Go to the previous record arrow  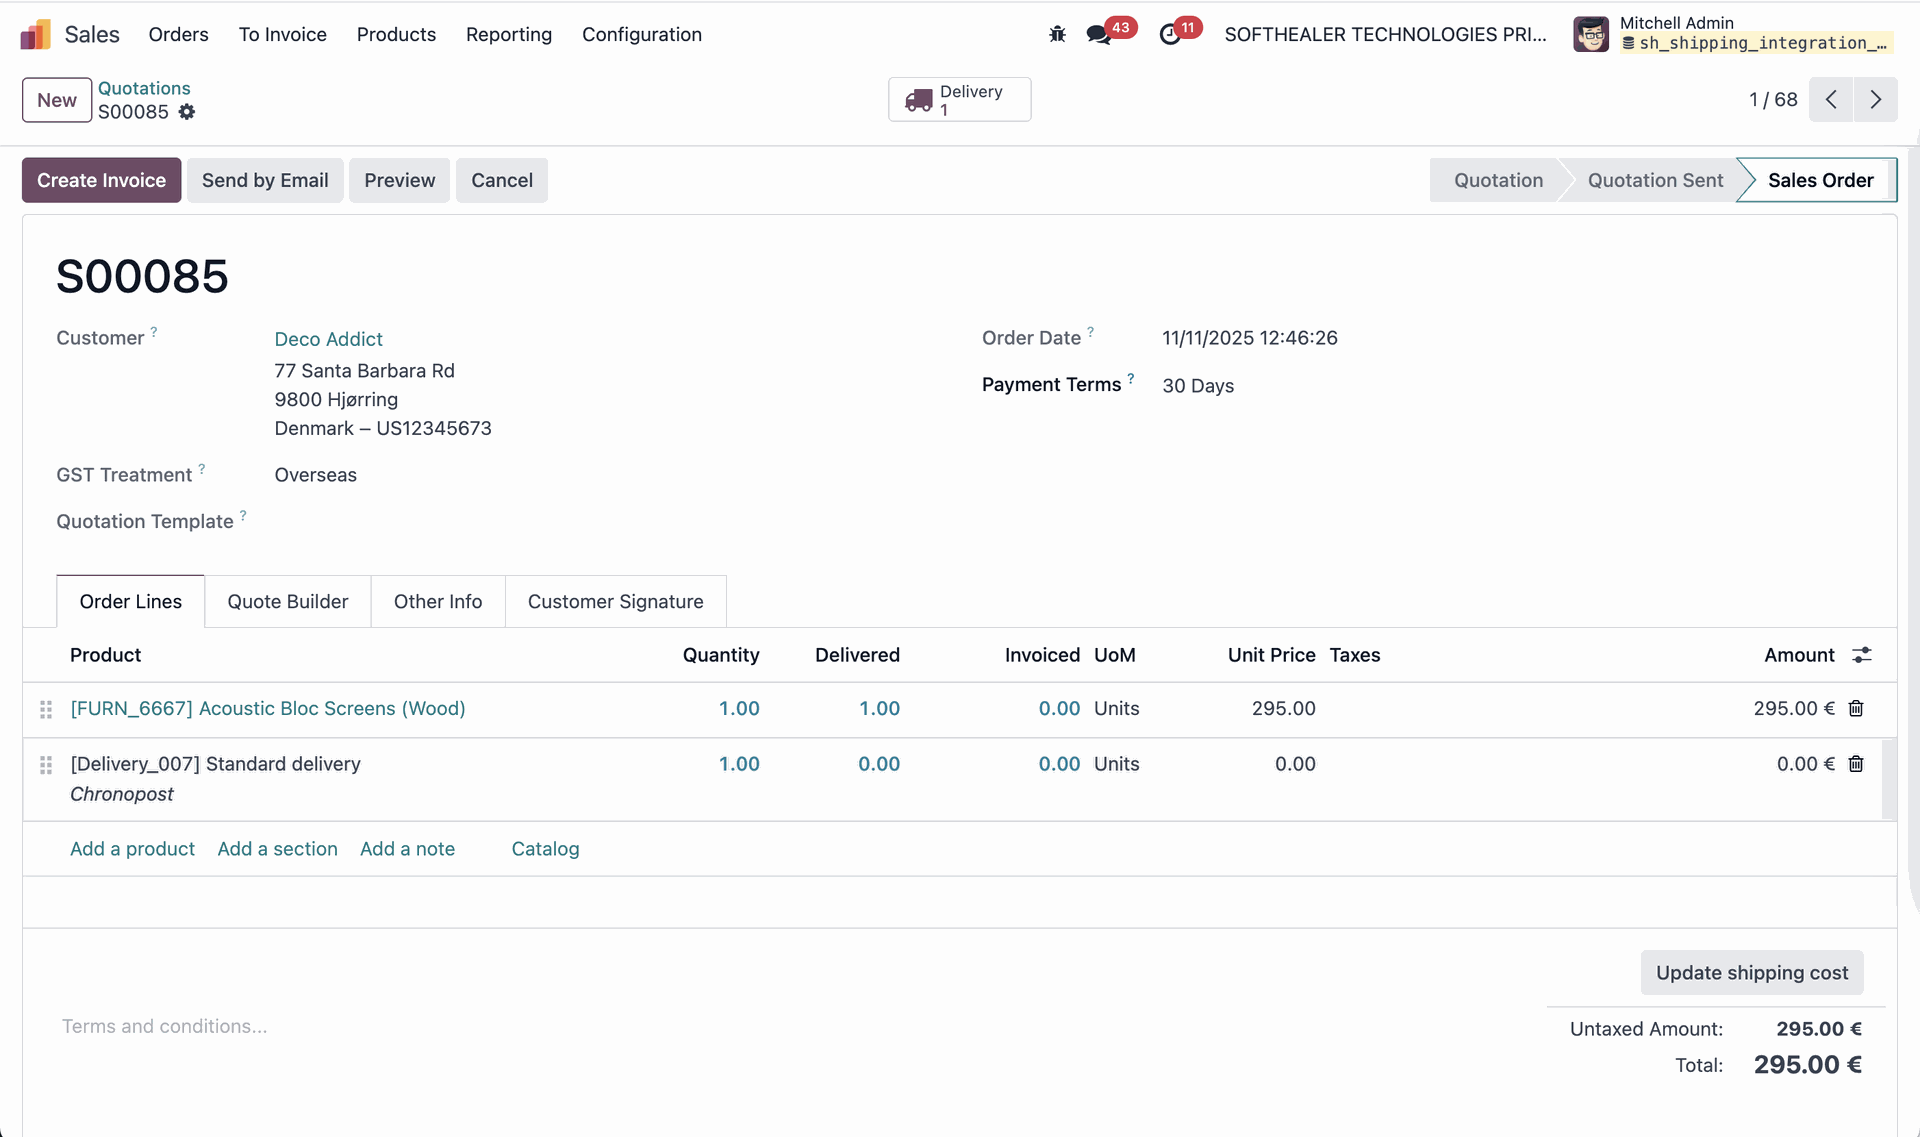1831,100
